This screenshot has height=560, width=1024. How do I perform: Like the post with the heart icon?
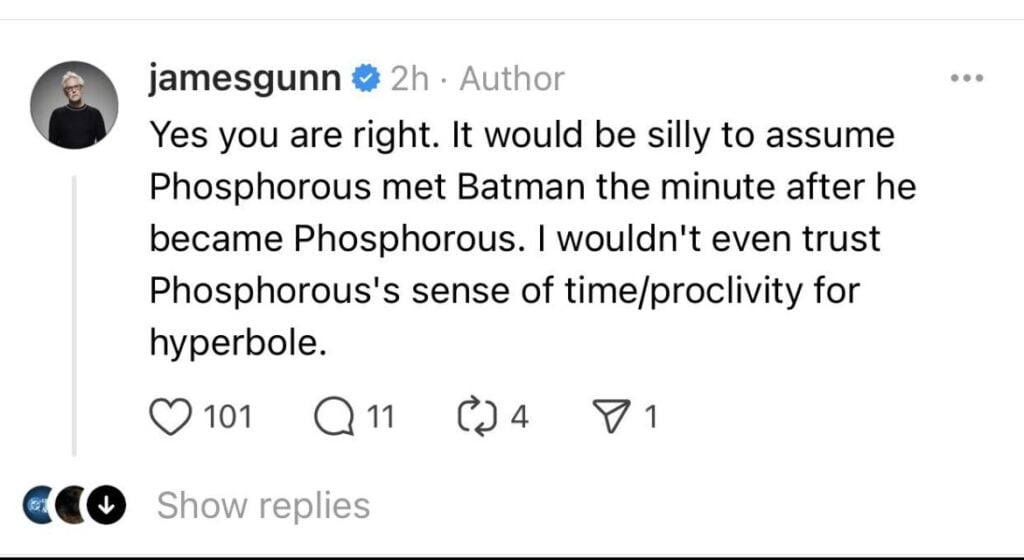[x=170, y=417]
